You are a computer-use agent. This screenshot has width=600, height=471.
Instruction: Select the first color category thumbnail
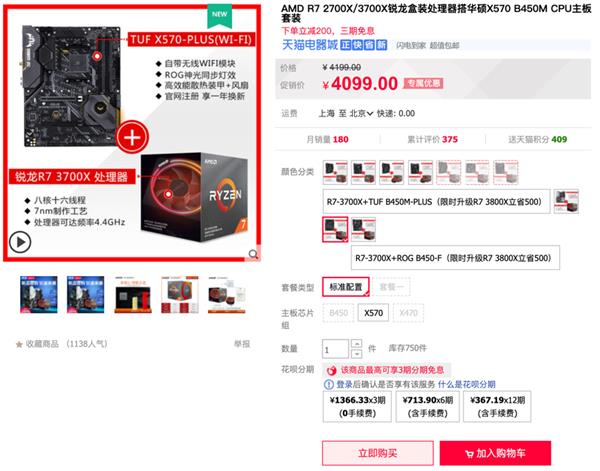(x=335, y=173)
